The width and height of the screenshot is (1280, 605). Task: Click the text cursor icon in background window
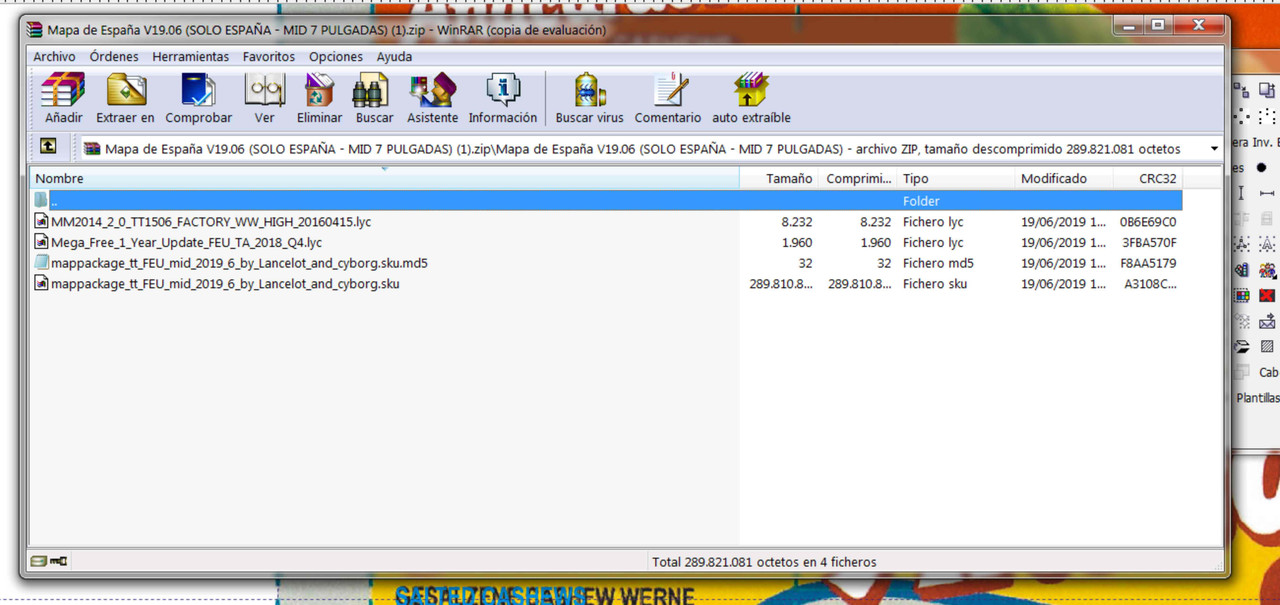coord(1242,192)
